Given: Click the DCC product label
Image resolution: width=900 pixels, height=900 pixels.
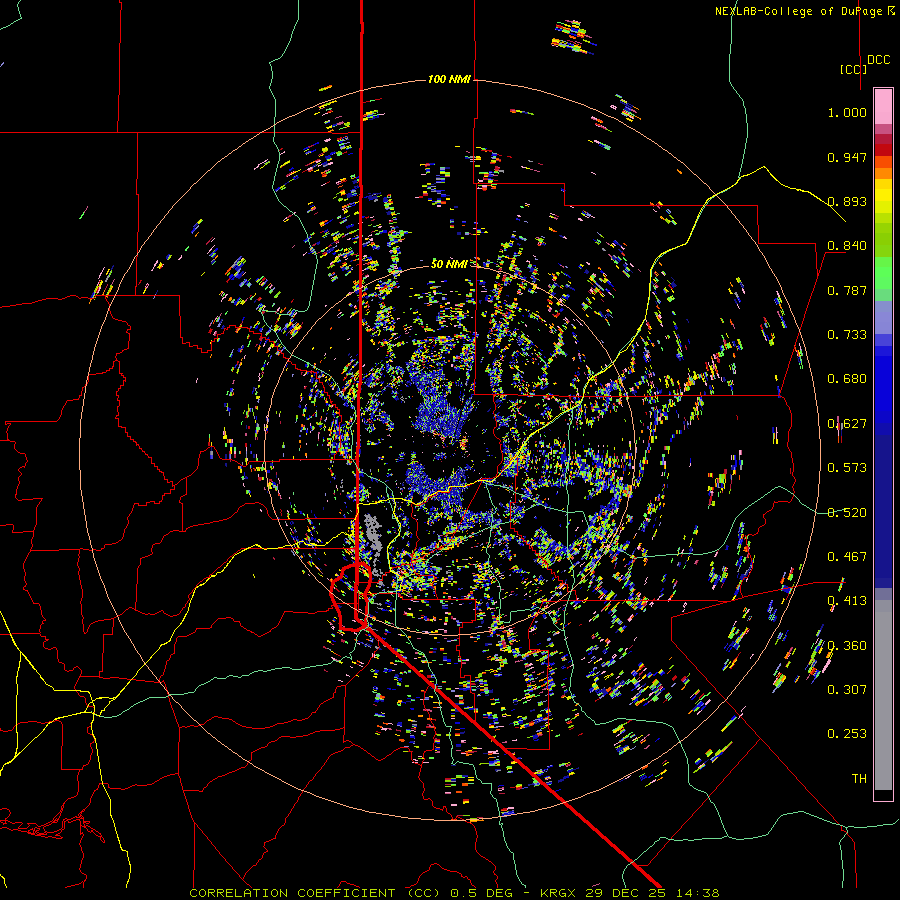Looking at the screenshot, I should coord(879,60).
